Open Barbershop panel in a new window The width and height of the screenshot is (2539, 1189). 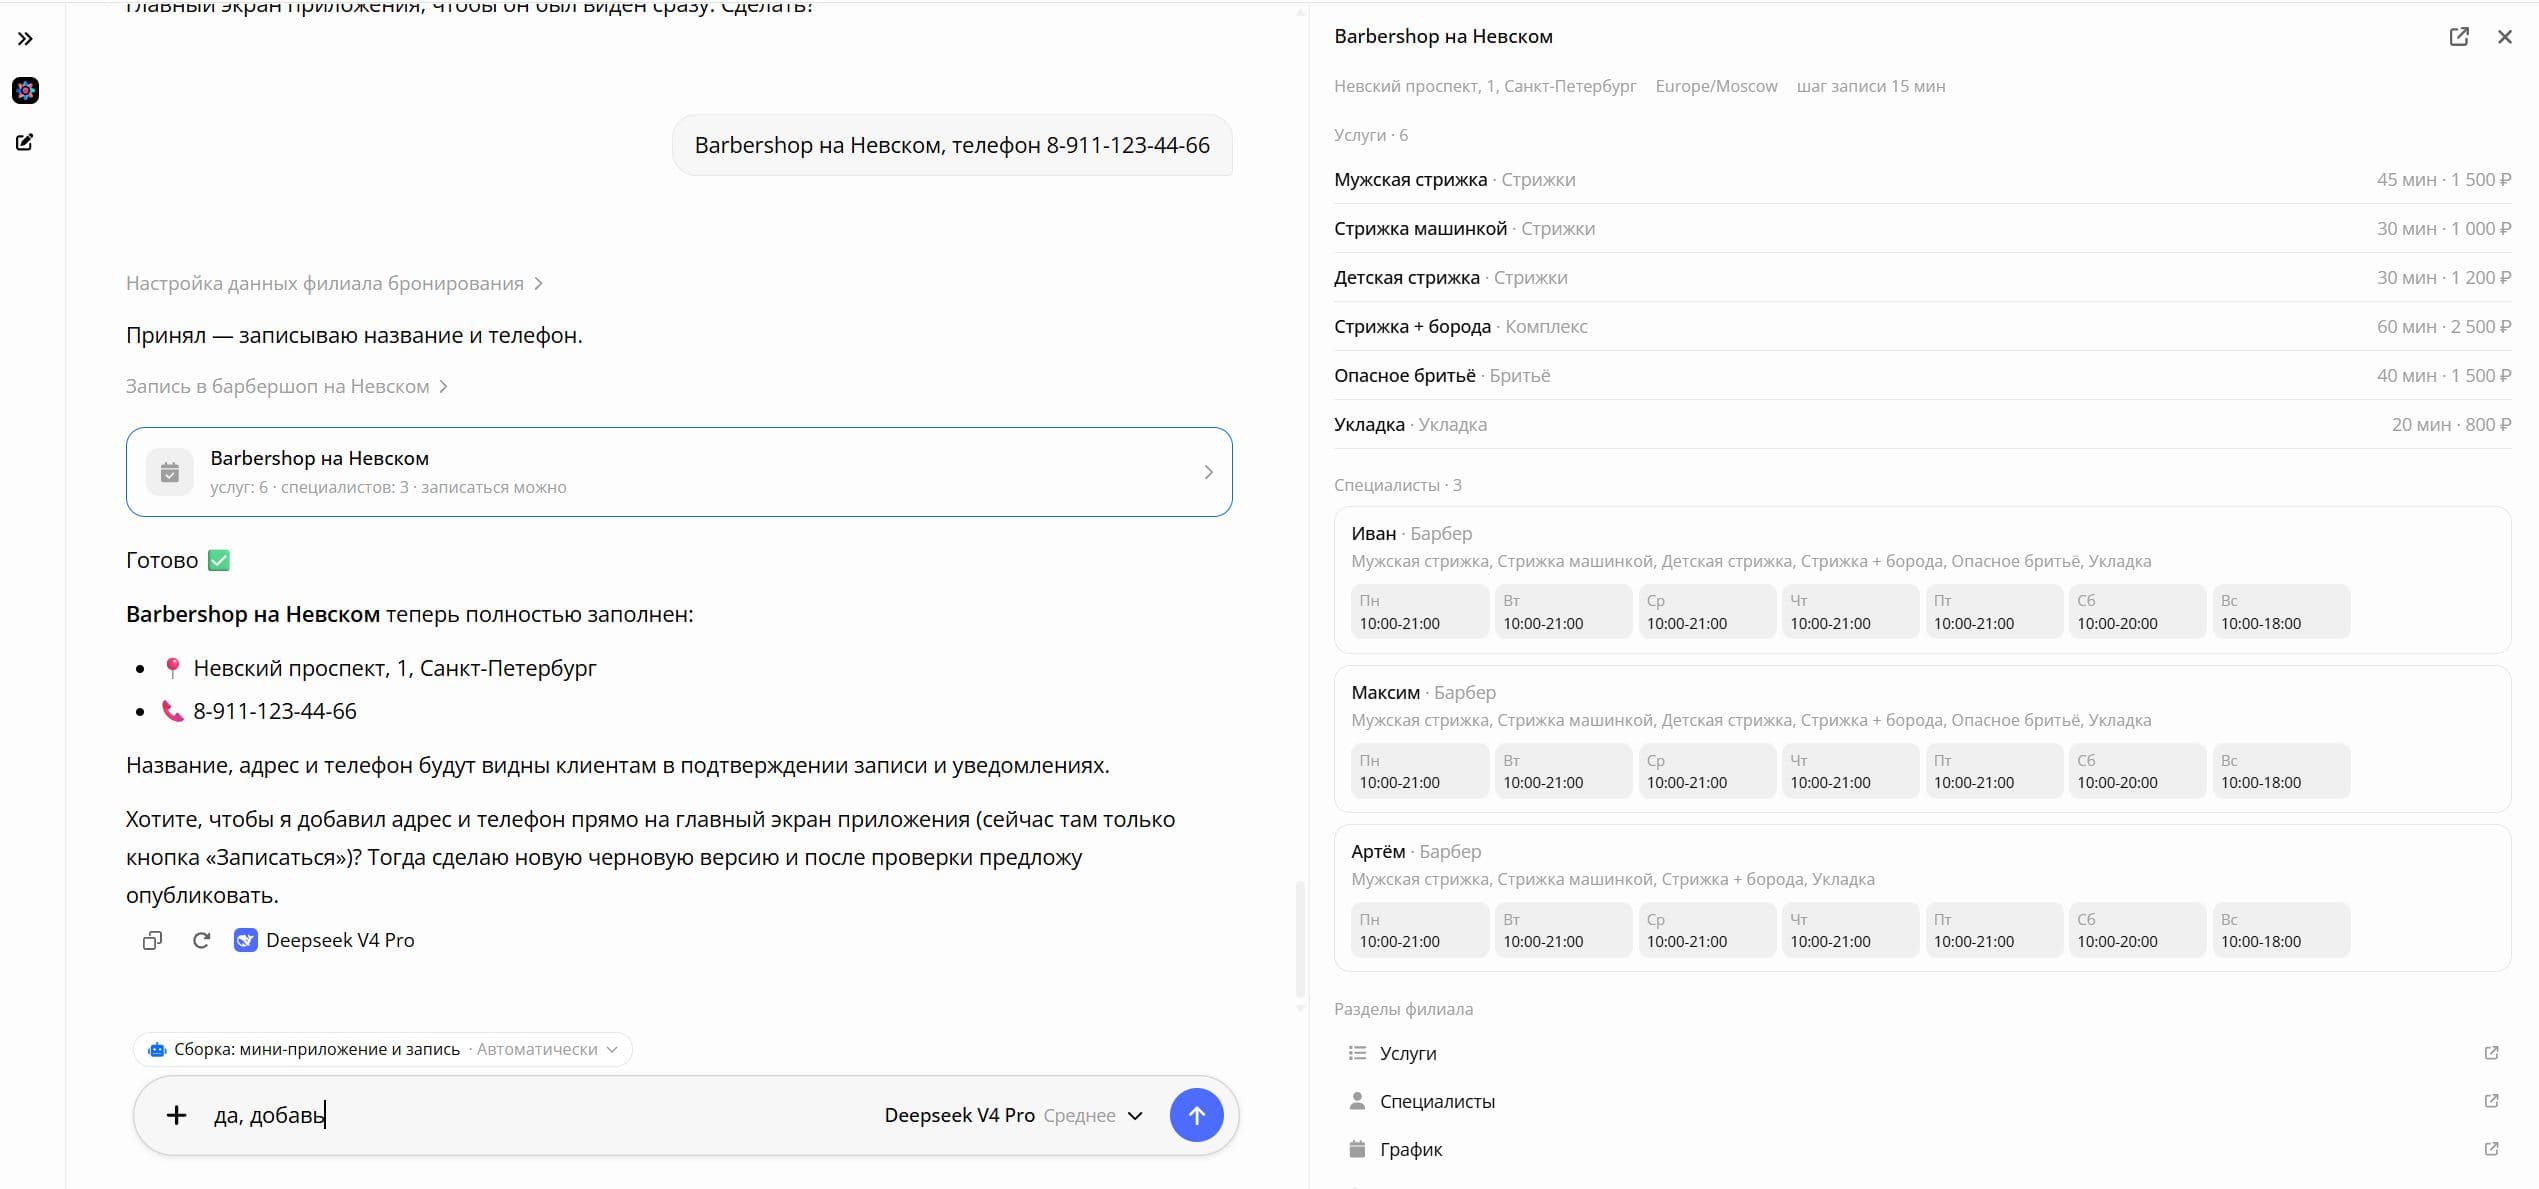coord(2459,37)
